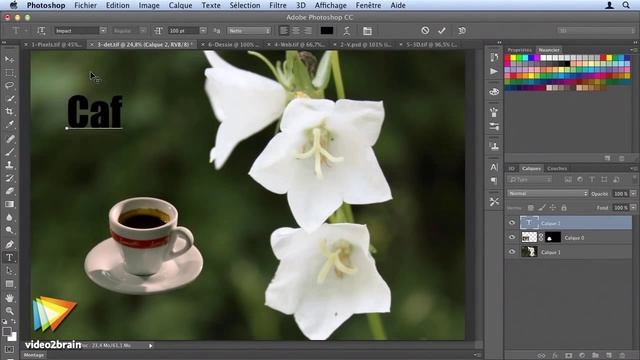Toggle lock transparent pixels
Screen dimensions: 640x360
click(x=531, y=208)
